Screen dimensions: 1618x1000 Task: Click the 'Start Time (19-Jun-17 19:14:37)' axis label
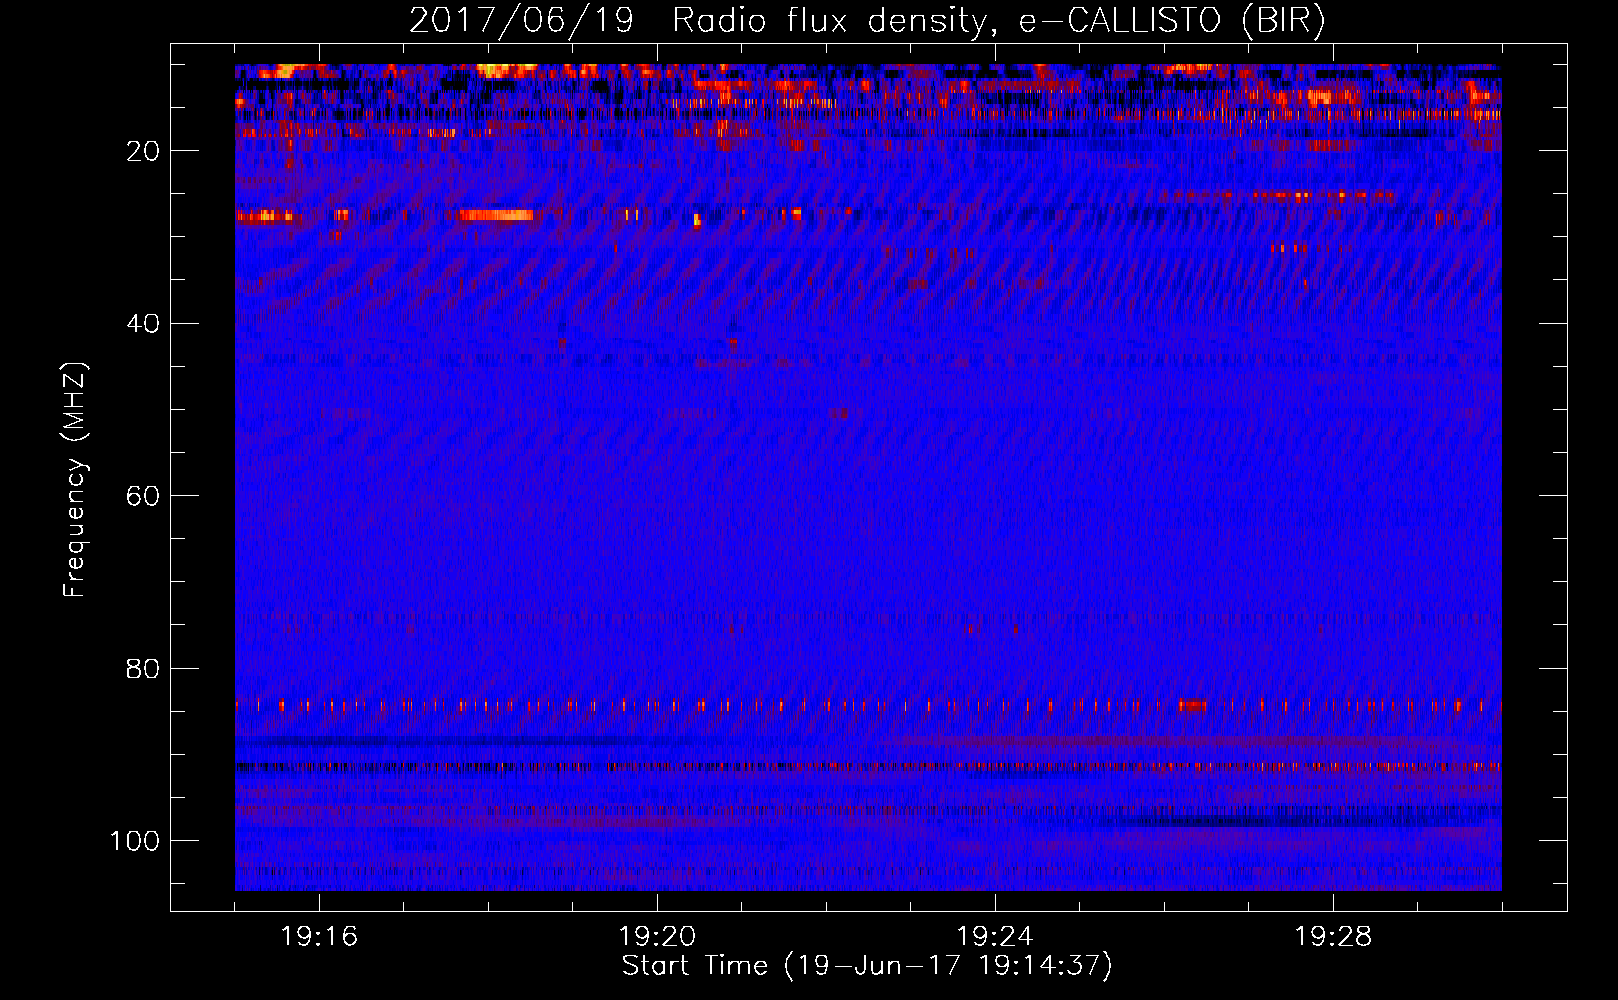867,966
